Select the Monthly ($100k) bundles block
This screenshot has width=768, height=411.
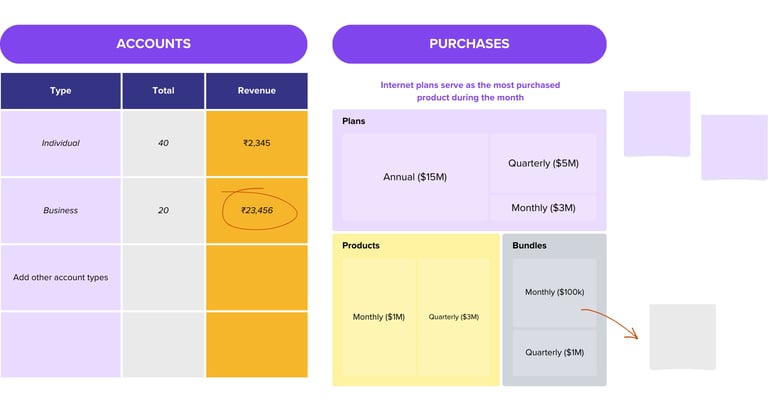(x=554, y=292)
